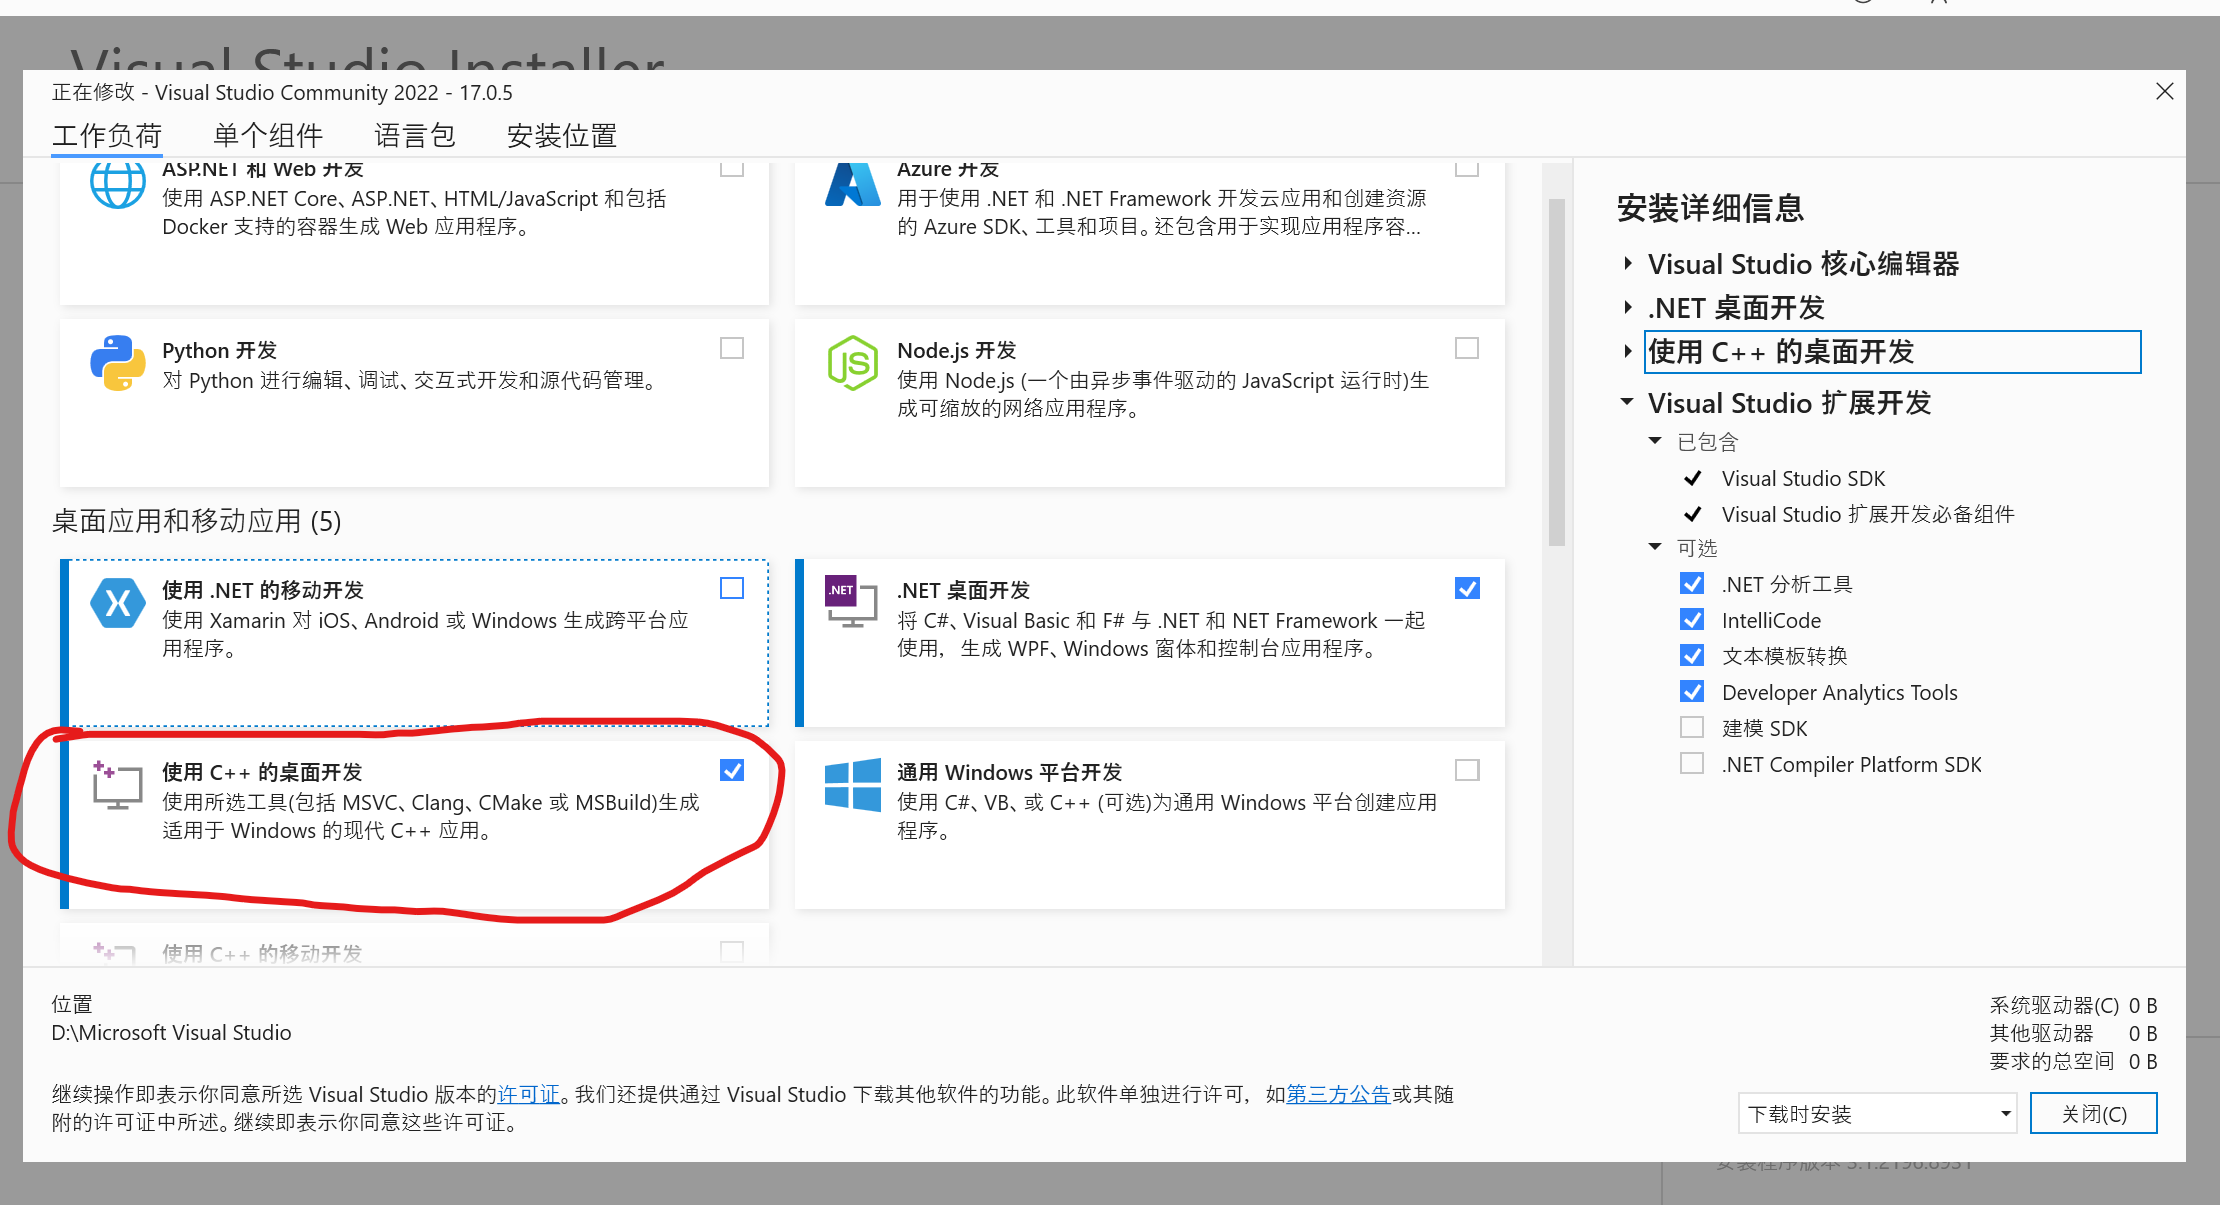Image resolution: width=2220 pixels, height=1205 pixels.
Task: Select the .NET 桌面开发 icon
Action: [x=851, y=601]
